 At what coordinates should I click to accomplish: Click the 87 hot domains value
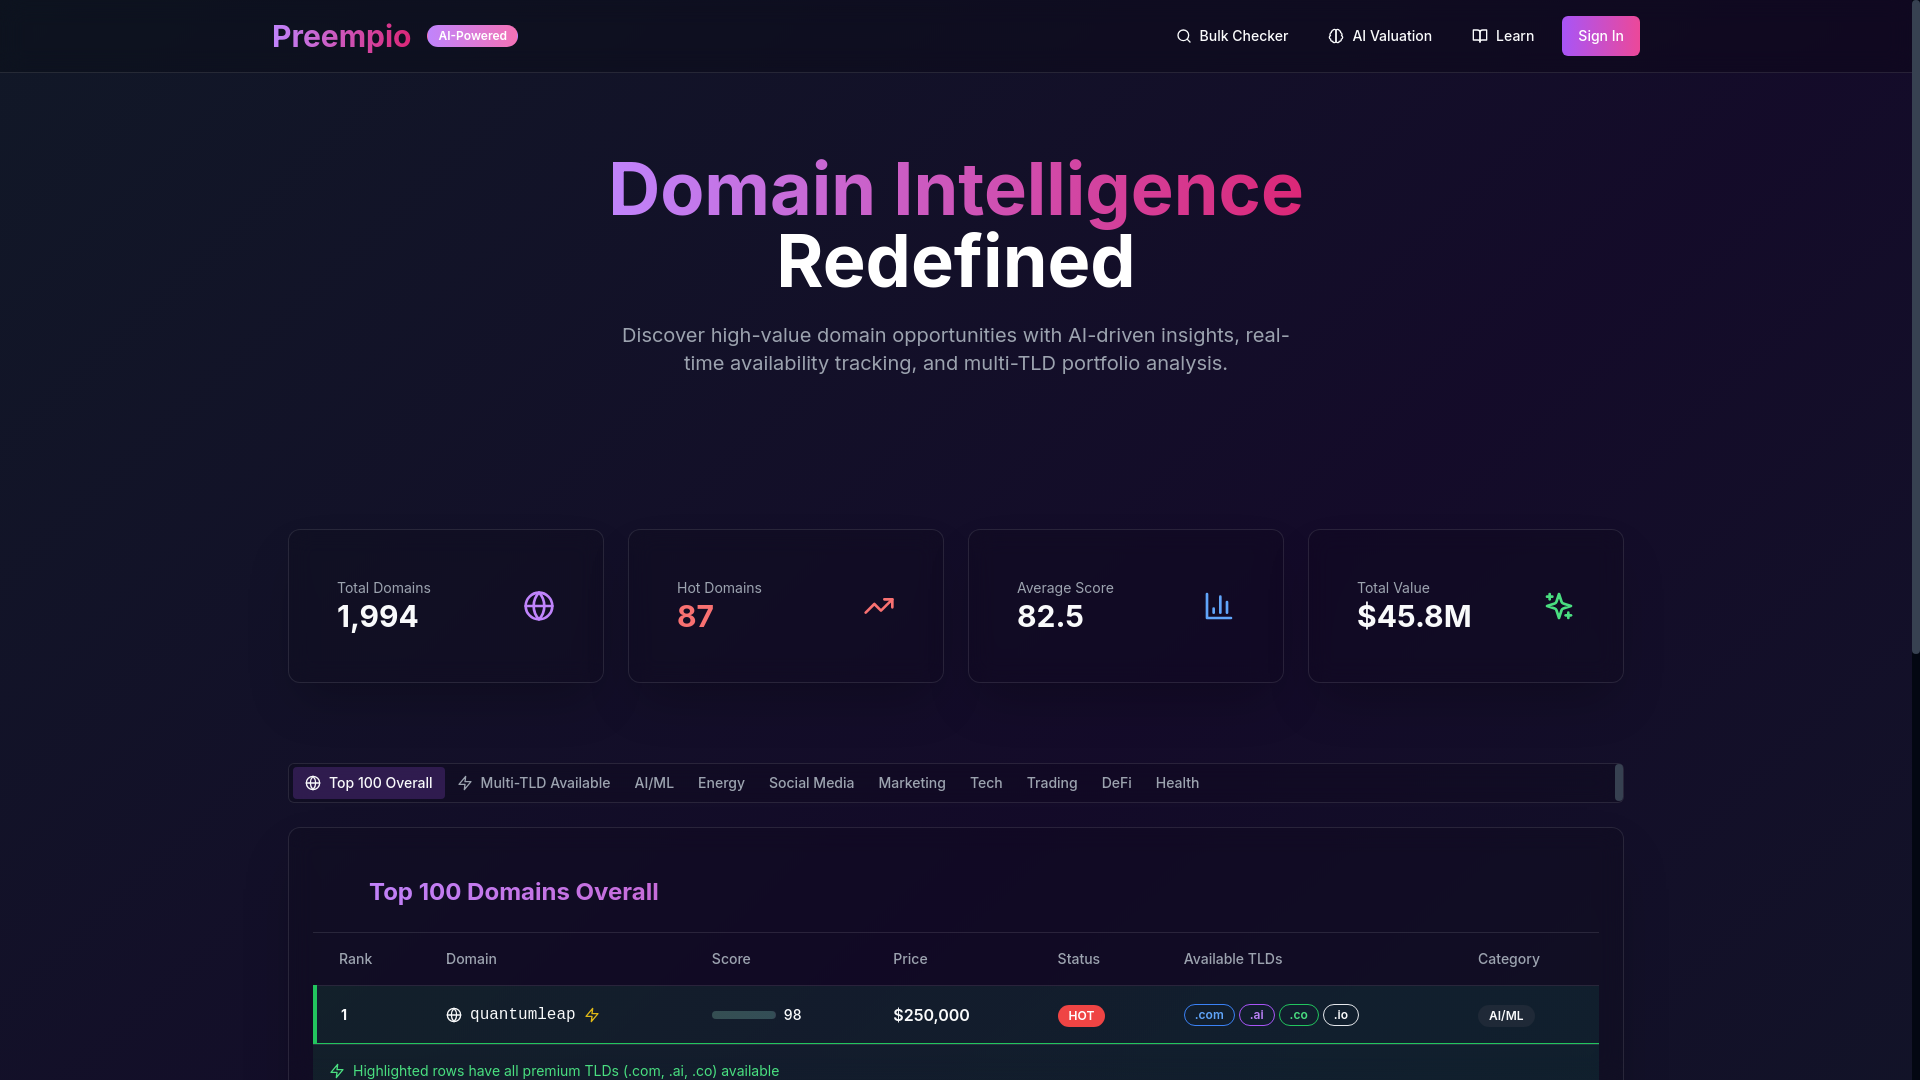(x=695, y=617)
